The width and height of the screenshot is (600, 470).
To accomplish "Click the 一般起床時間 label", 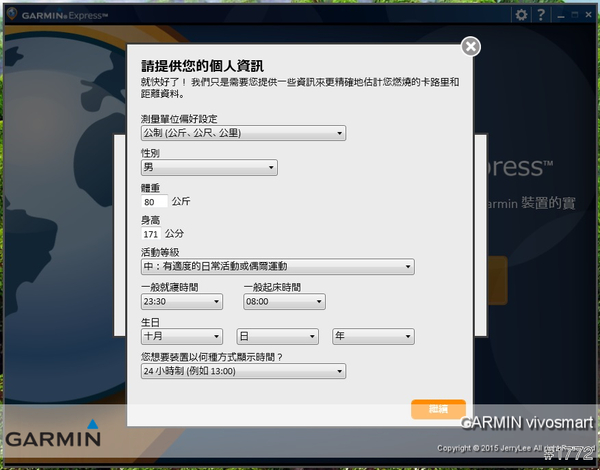I will tap(272, 287).
